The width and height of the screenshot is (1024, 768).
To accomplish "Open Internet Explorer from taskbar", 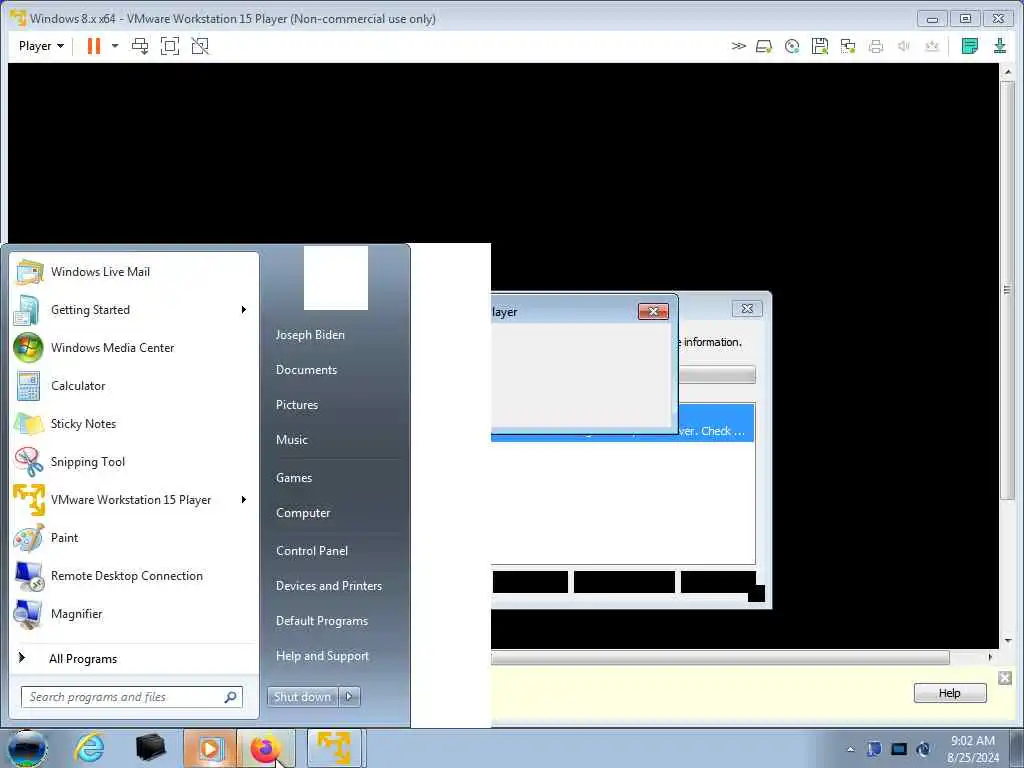I will 89,748.
